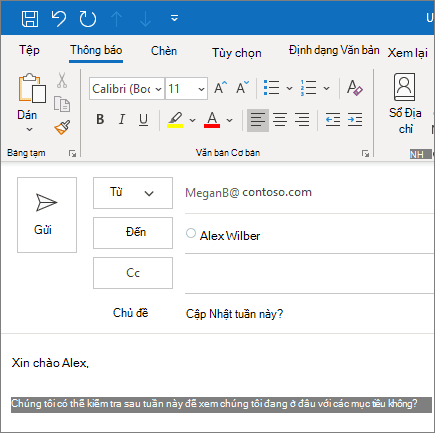The height and width of the screenshot is (433, 435).
Task: Center align the text
Action: point(280,120)
